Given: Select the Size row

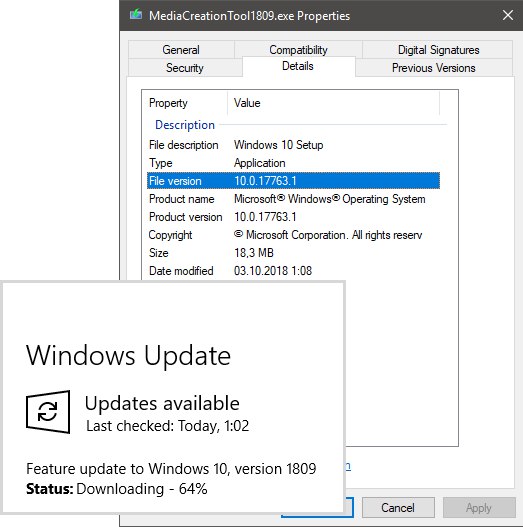Looking at the screenshot, I should (293, 253).
